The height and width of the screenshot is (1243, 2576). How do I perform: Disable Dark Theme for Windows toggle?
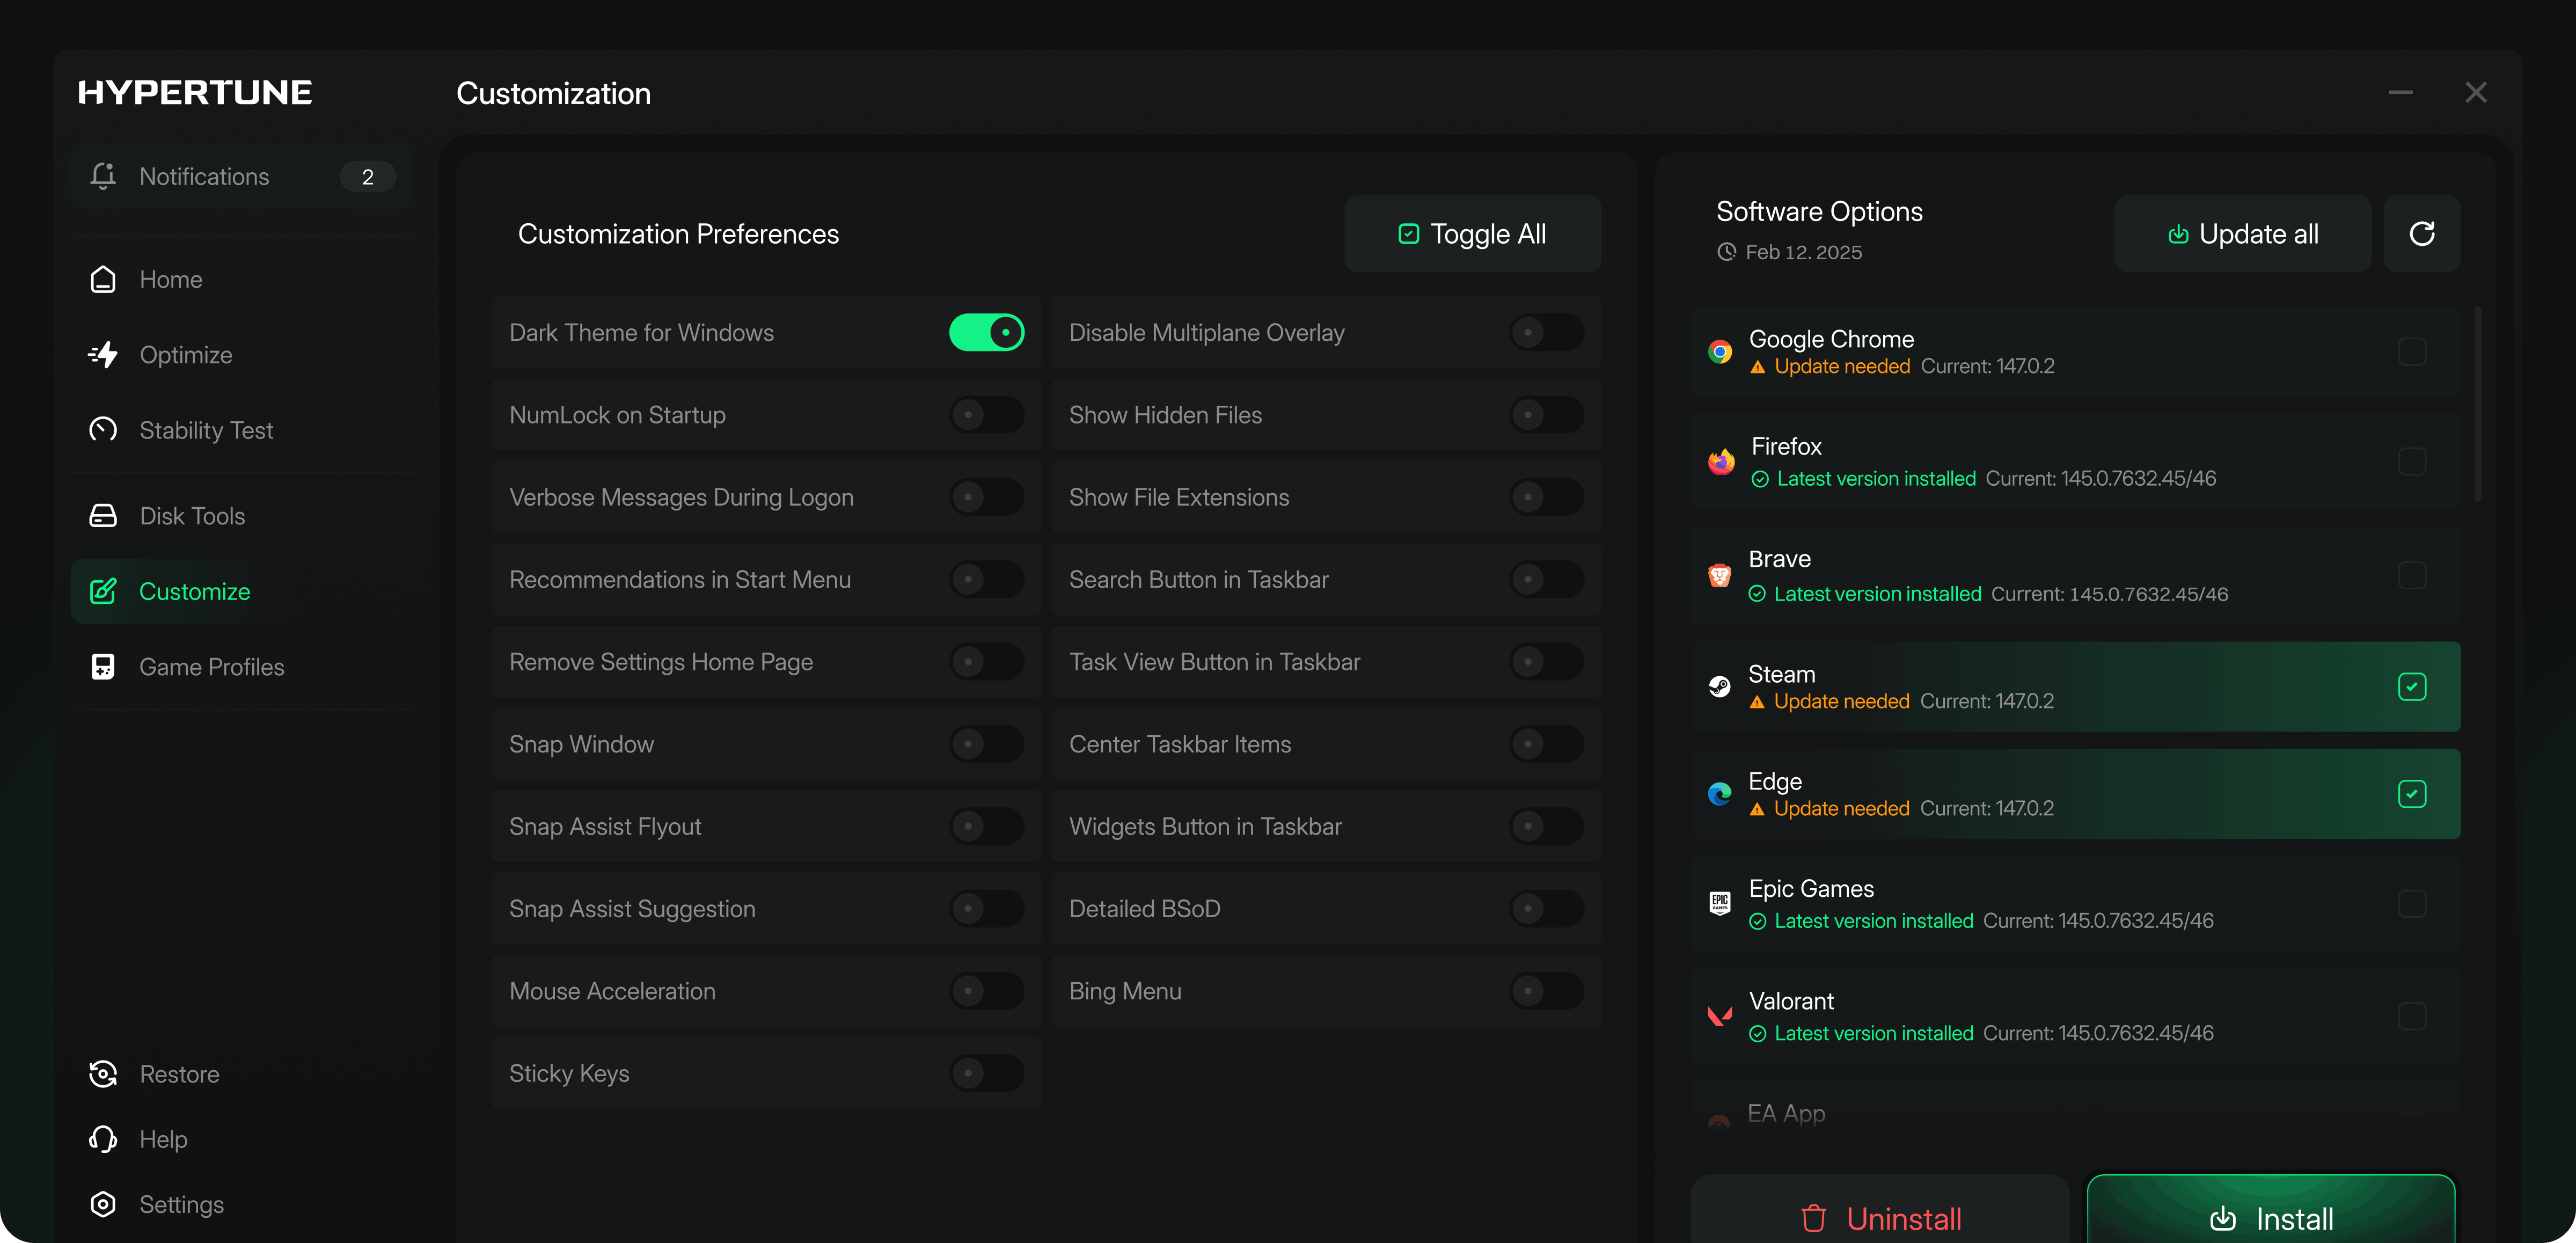coord(986,332)
